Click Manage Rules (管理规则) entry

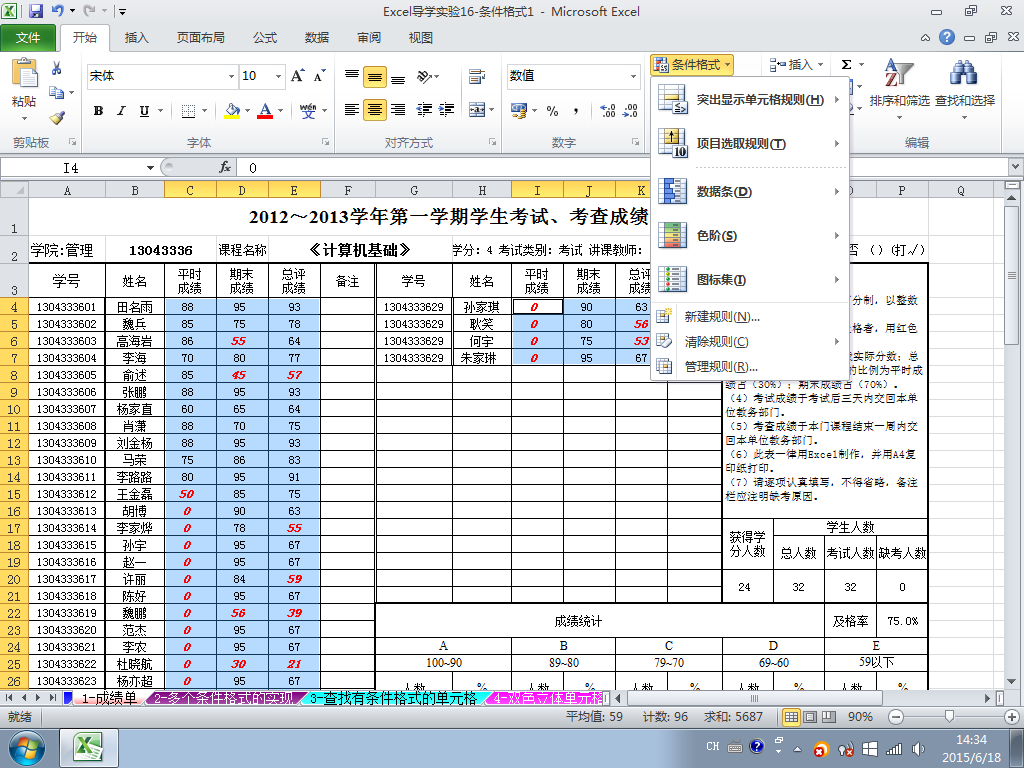[x=721, y=367]
